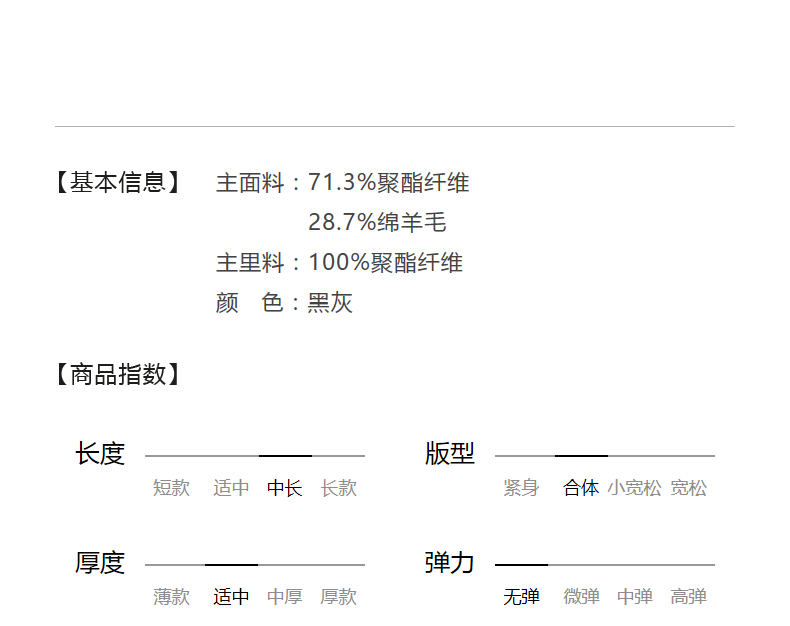The image size is (790, 626).
Task: Click the 中长 length option
Action: pos(285,488)
